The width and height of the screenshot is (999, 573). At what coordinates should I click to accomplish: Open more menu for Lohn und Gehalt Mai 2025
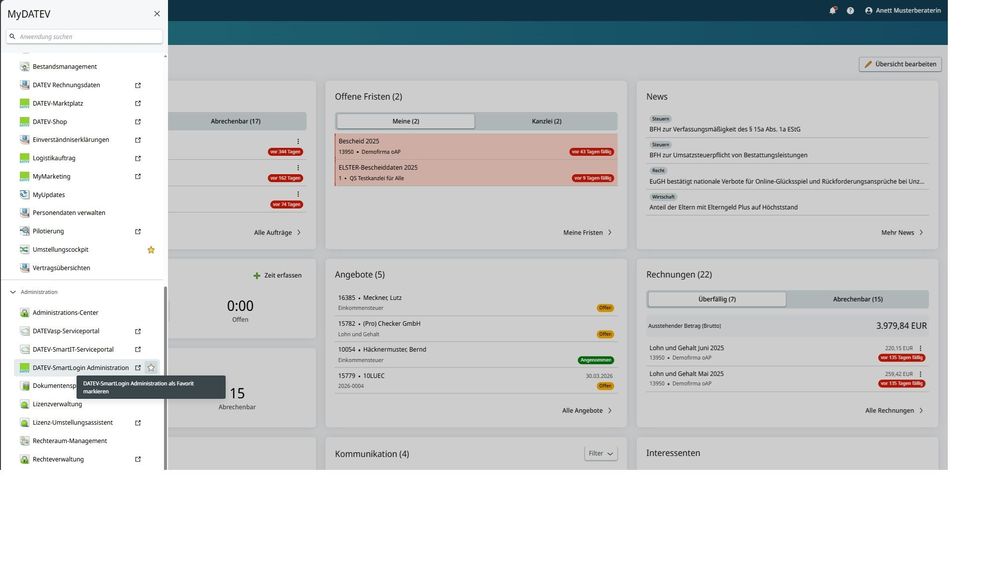pyautogui.click(x=921, y=374)
